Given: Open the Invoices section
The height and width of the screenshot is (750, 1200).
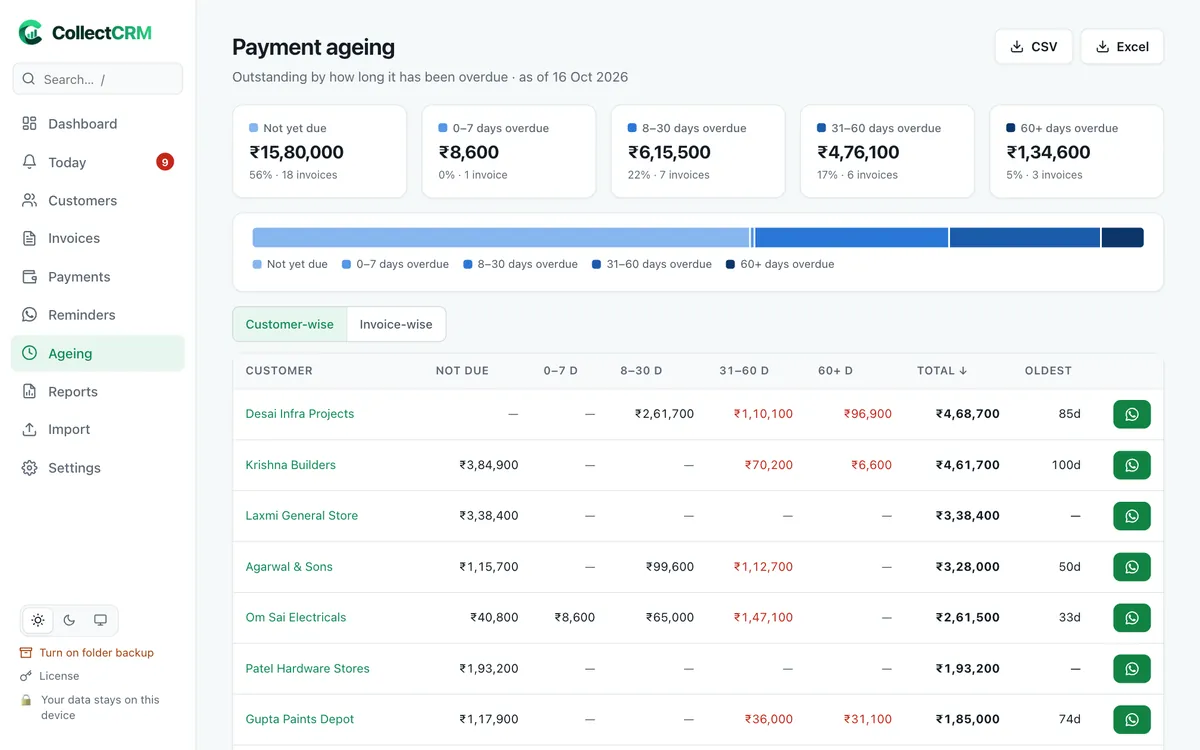Looking at the screenshot, I should pos(98,238).
